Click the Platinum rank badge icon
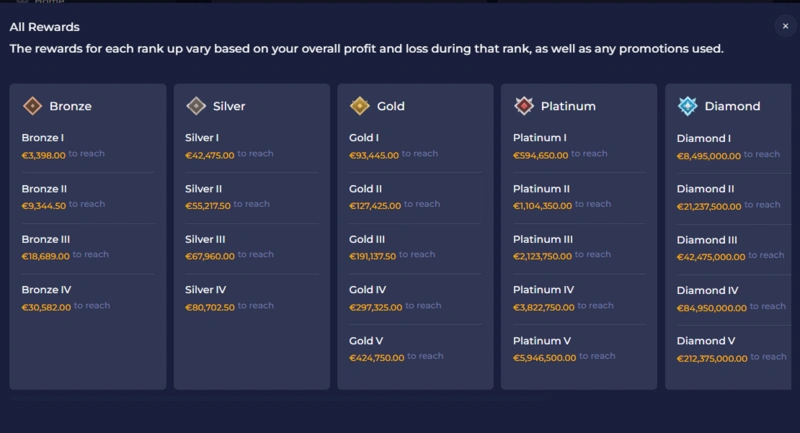This screenshot has height=433, width=800. coord(524,106)
